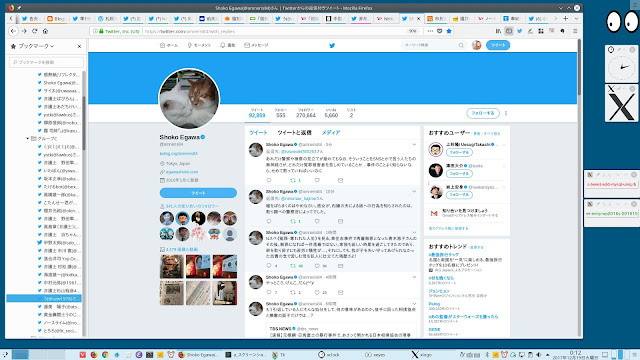Click the Shoko Egawa cat profile picture
Viewport: 640px width, 360px height.
click(x=189, y=99)
